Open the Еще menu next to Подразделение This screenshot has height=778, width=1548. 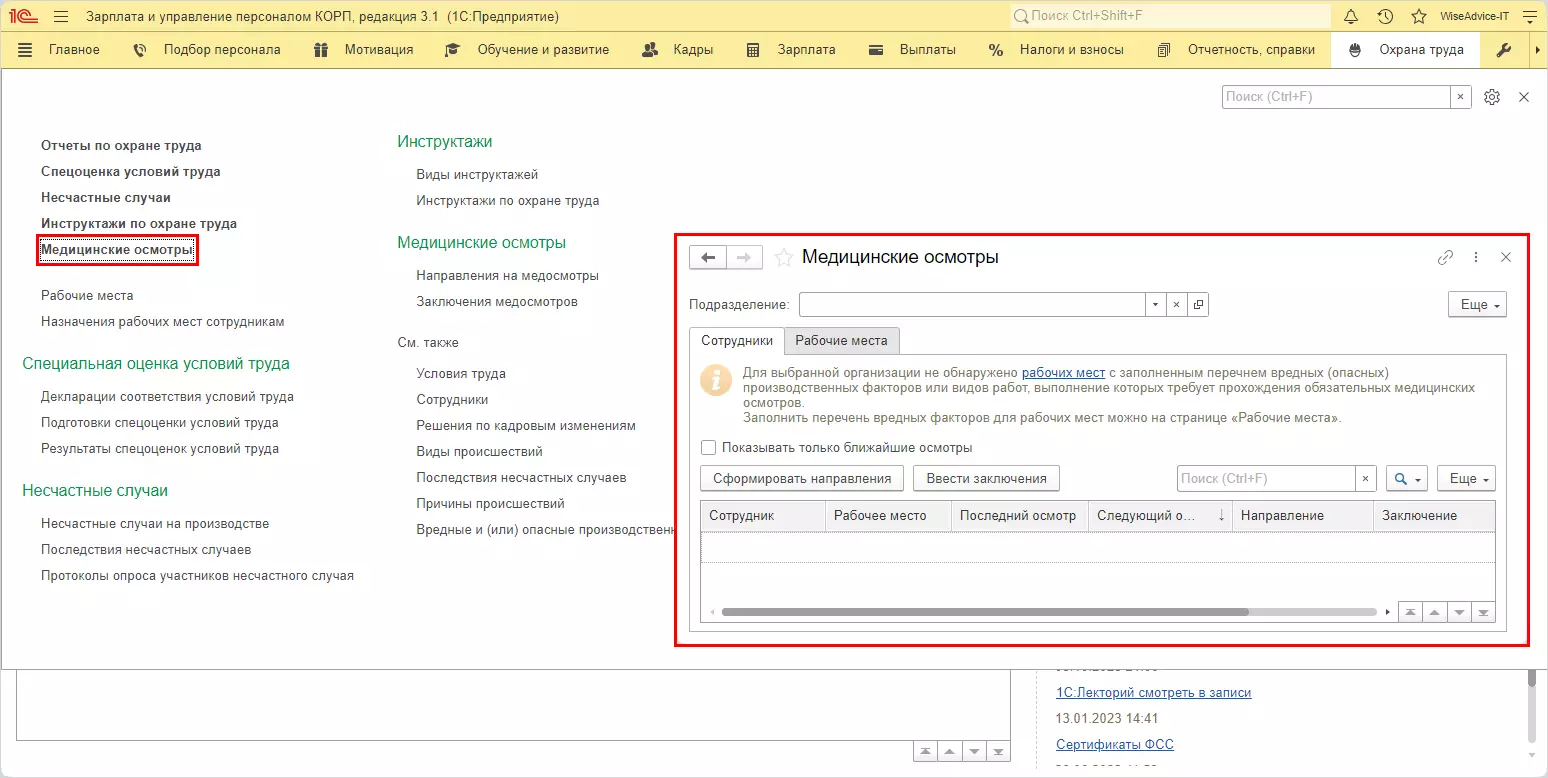click(1477, 304)
